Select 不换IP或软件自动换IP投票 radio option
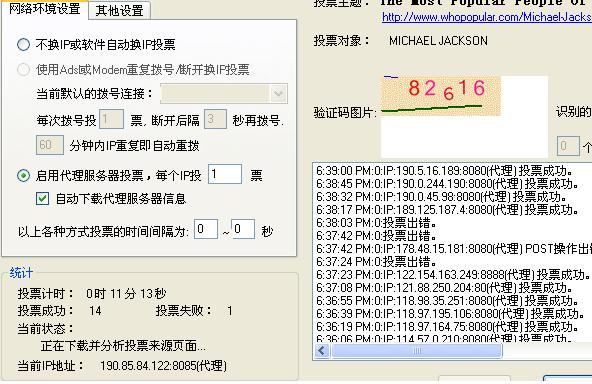 point(23,45)
